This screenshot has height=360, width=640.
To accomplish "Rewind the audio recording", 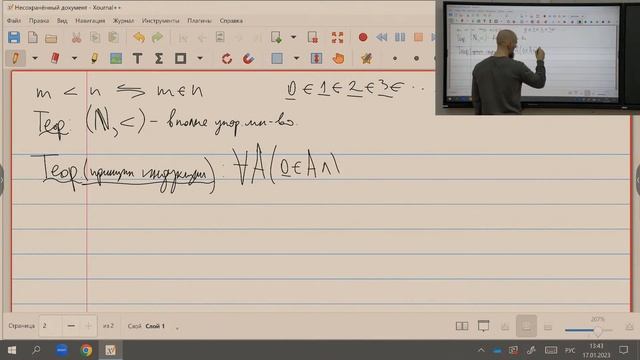I will (x=382, y=38).
